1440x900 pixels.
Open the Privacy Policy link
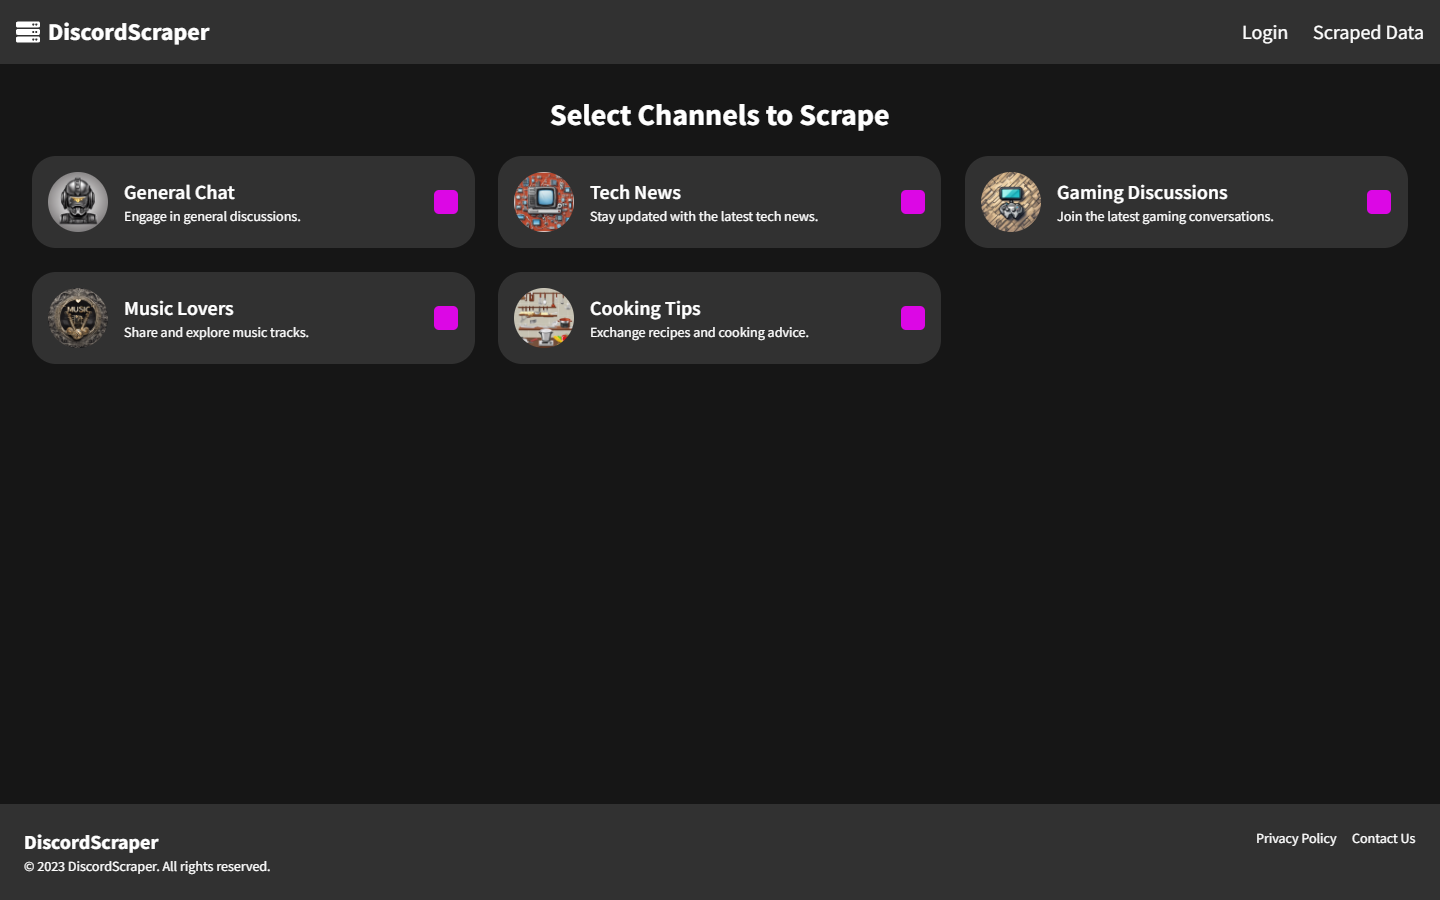click(x=1296, y=838)
